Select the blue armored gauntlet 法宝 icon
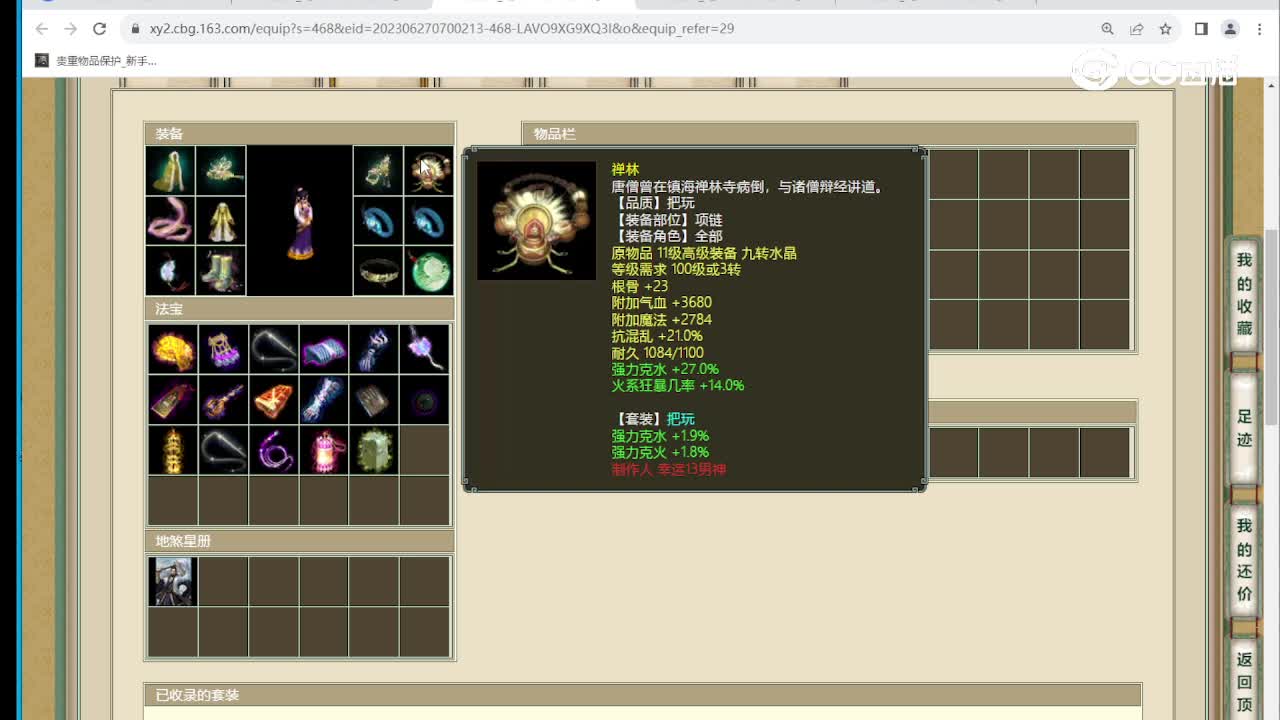Viewport: 1280px width, 720px height. (324, 400)
